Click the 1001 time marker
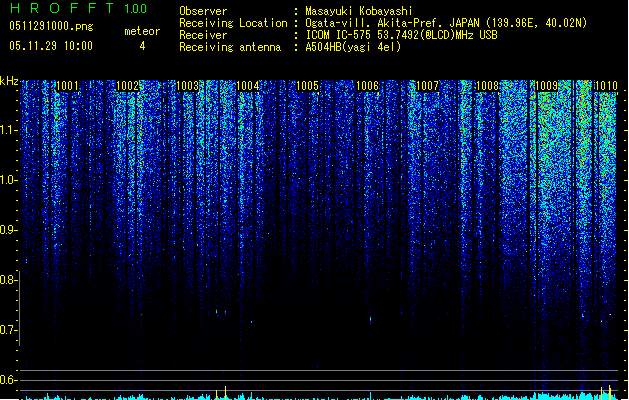Screen dimensions: 629x400 coord(67,85)
